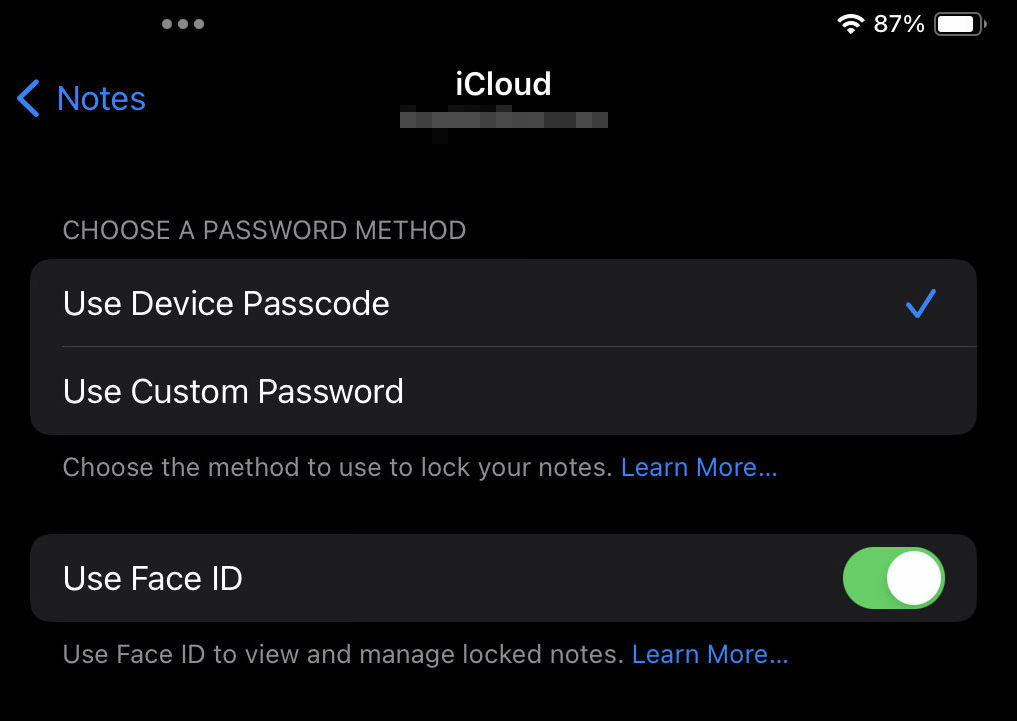Tap the blue checkmark beside Device Passcode
The height and width of the screenshot is (721, 1017).
(921, 303)
